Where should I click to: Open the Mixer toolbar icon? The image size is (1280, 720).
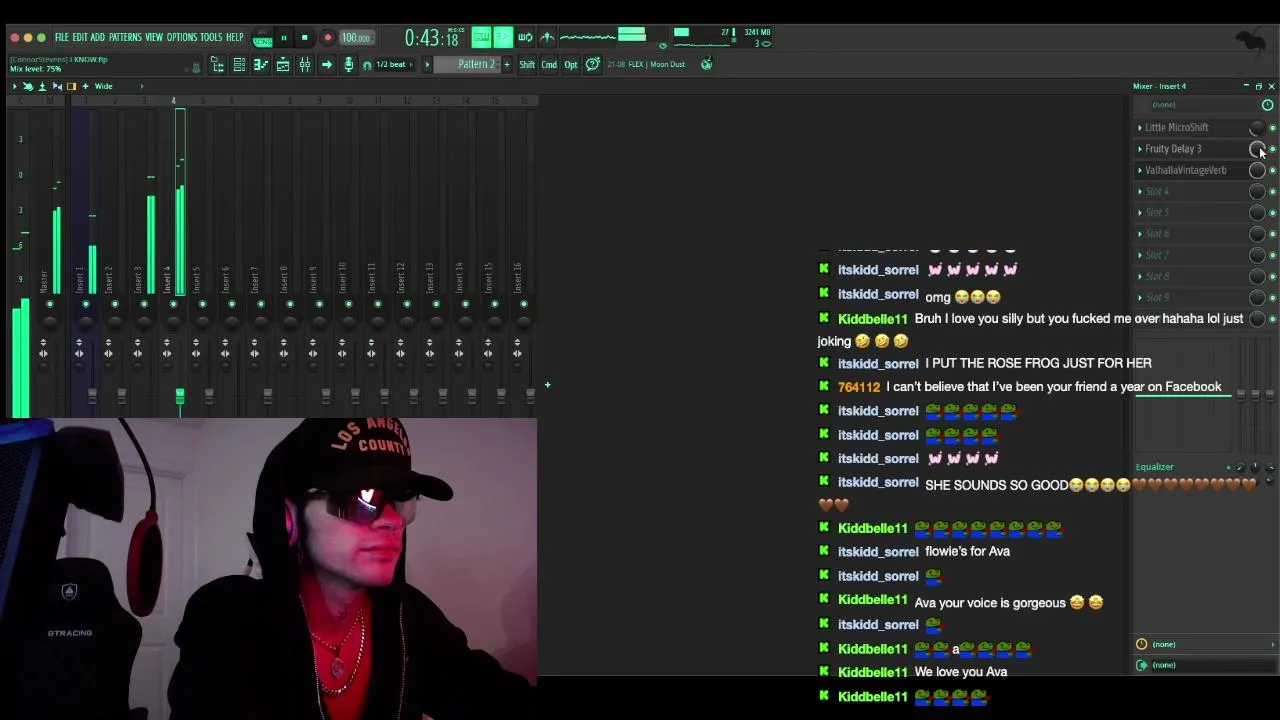click(305, 64)
